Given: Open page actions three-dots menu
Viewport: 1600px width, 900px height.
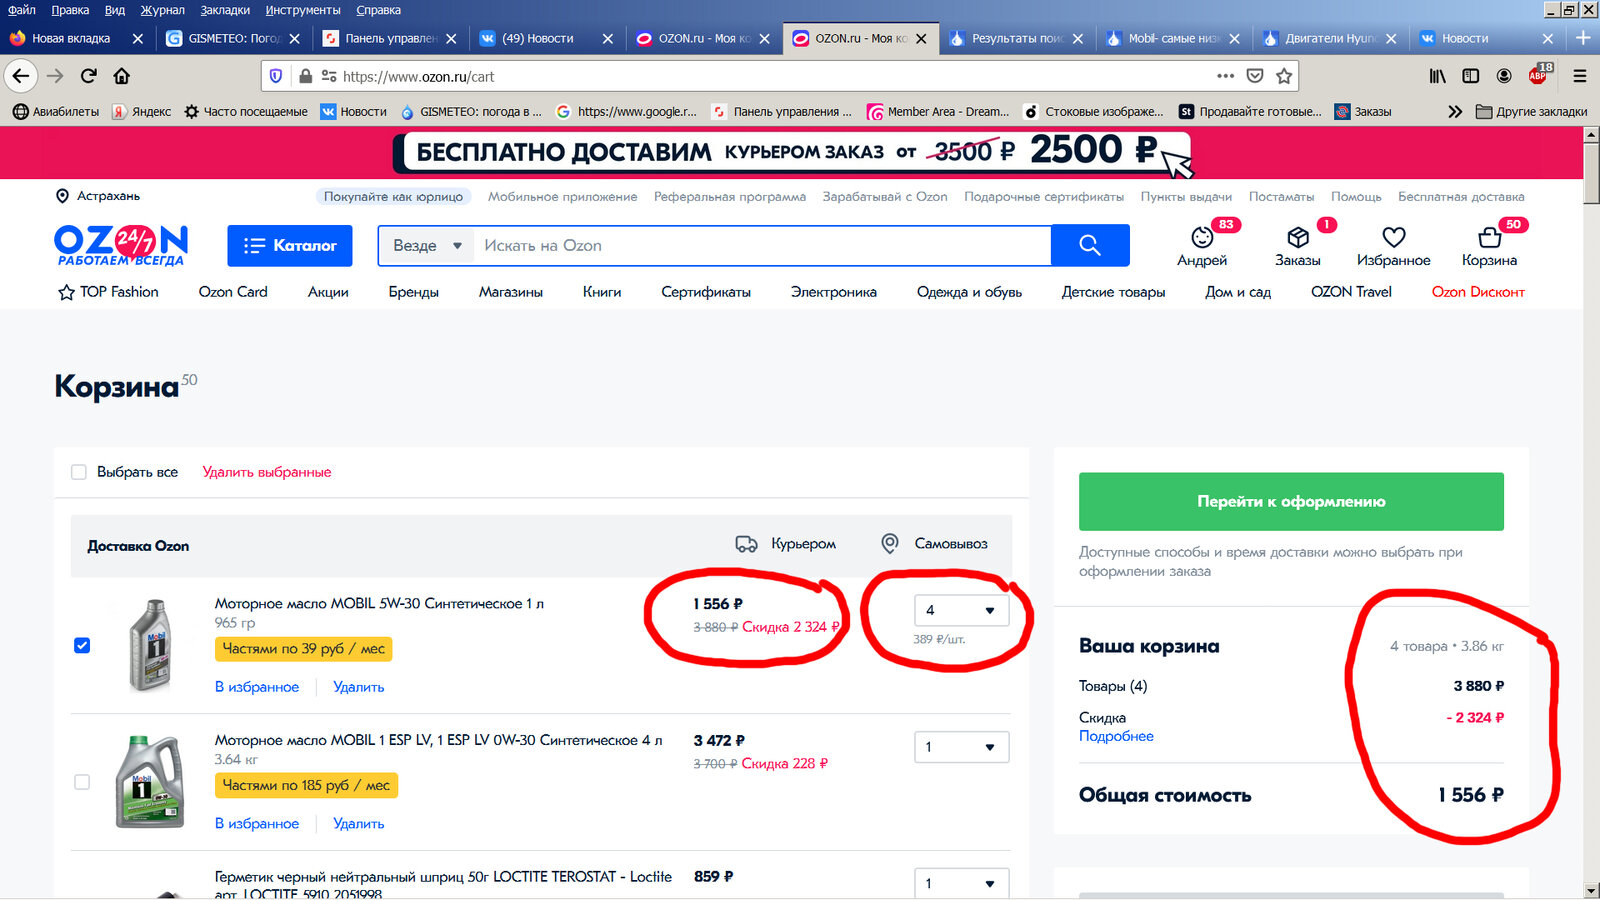Looking at the screenshot, I should [x=1225, y=76].
